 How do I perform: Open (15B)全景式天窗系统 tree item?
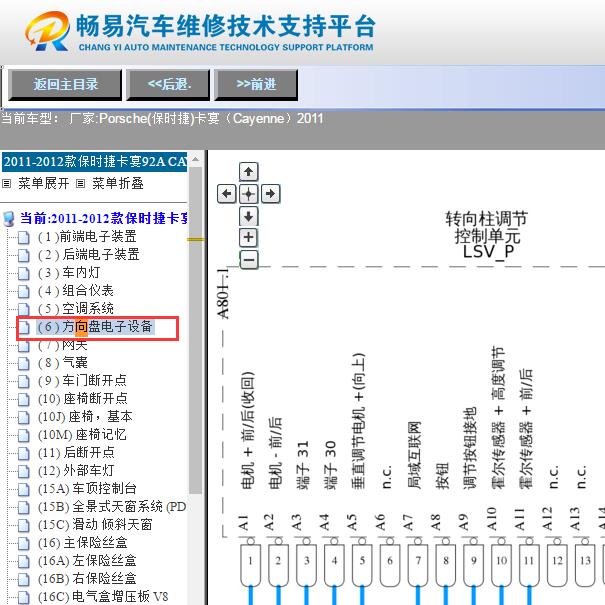tap(112, 507)
